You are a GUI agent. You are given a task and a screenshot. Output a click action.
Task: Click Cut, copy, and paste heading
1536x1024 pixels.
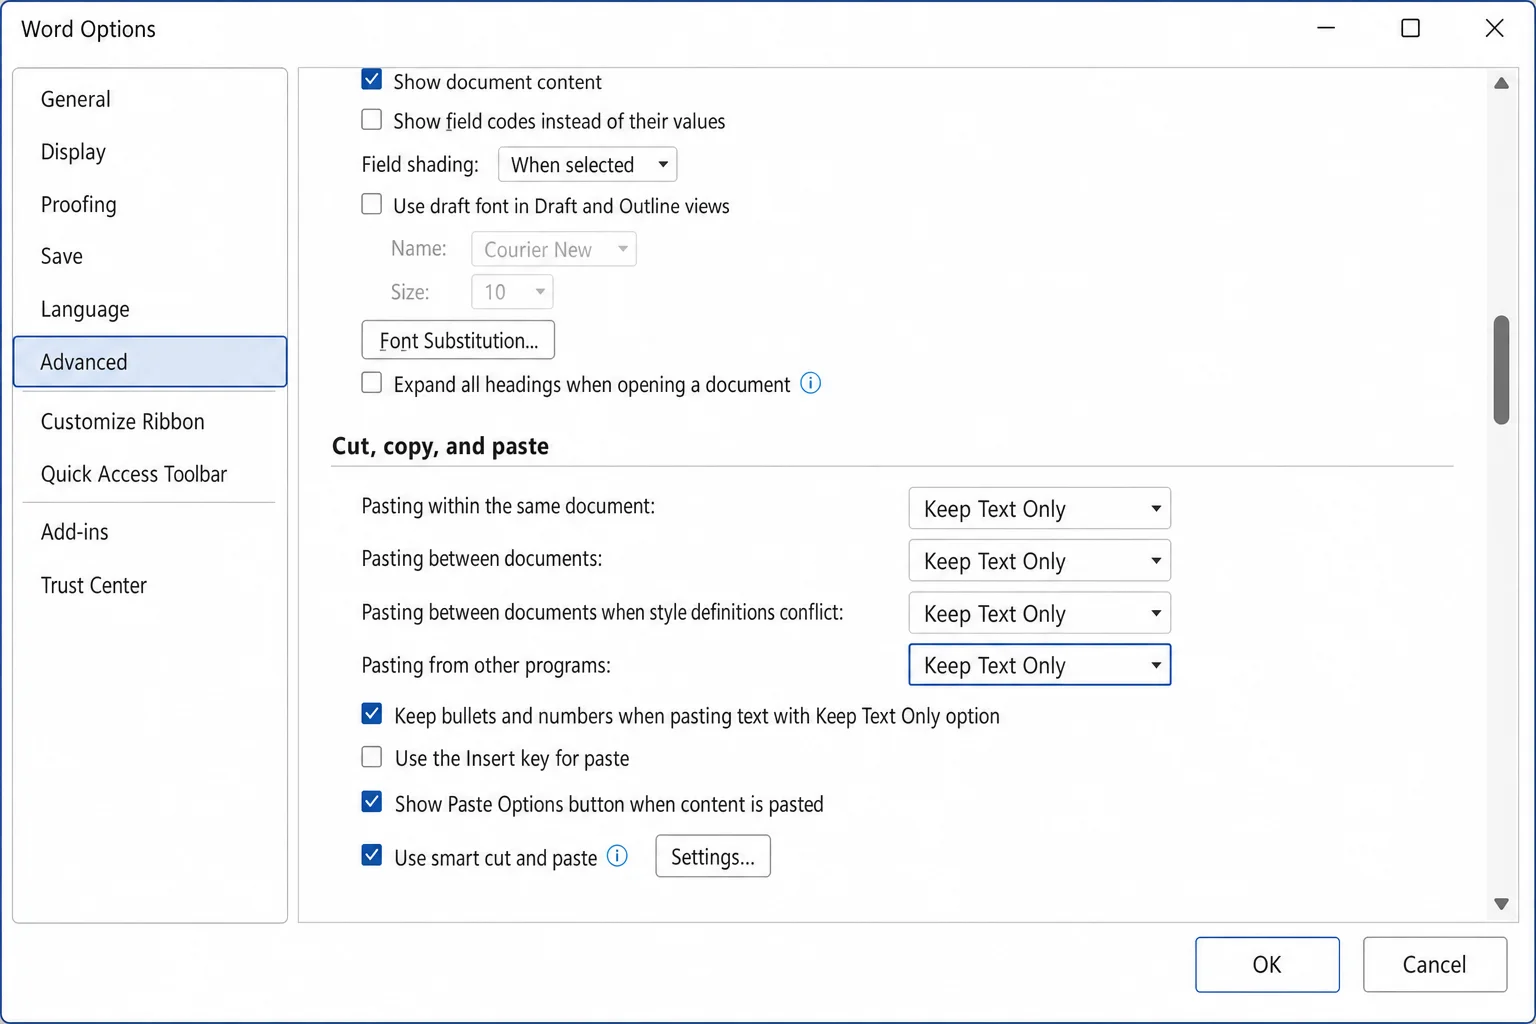tap(440, 446)
